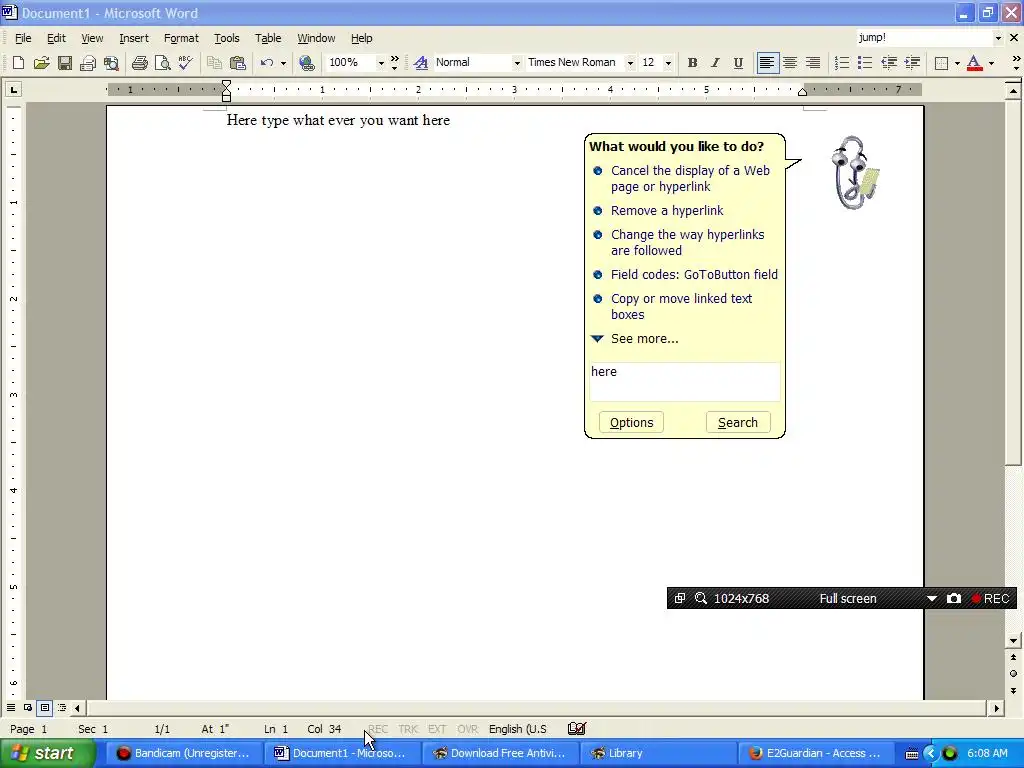
Task: Apply red font color button
Action: (974, 63)
